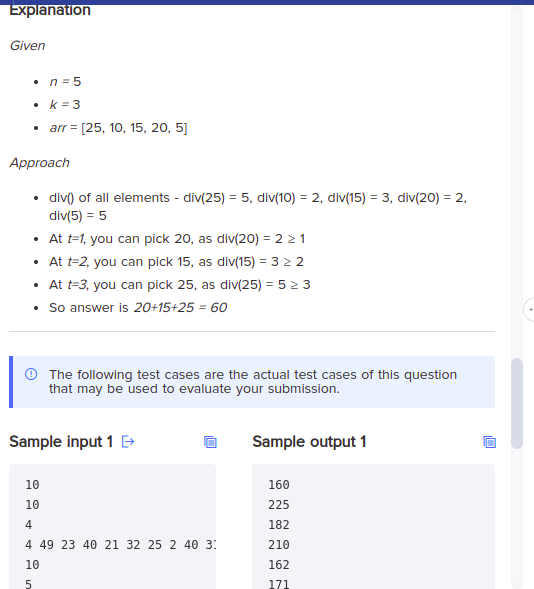Copy Sample input 1 using copy icon
The height and width of the screenshot is (589, 534).
(x=210, y=442)
